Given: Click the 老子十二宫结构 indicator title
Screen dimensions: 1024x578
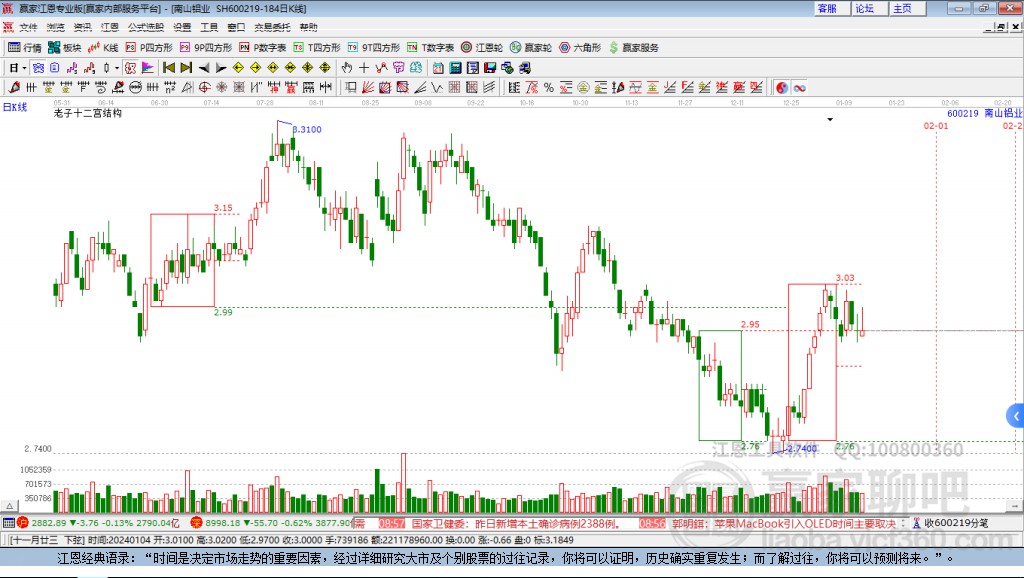Looking at the screenshot, I should (x=88, y=113).
